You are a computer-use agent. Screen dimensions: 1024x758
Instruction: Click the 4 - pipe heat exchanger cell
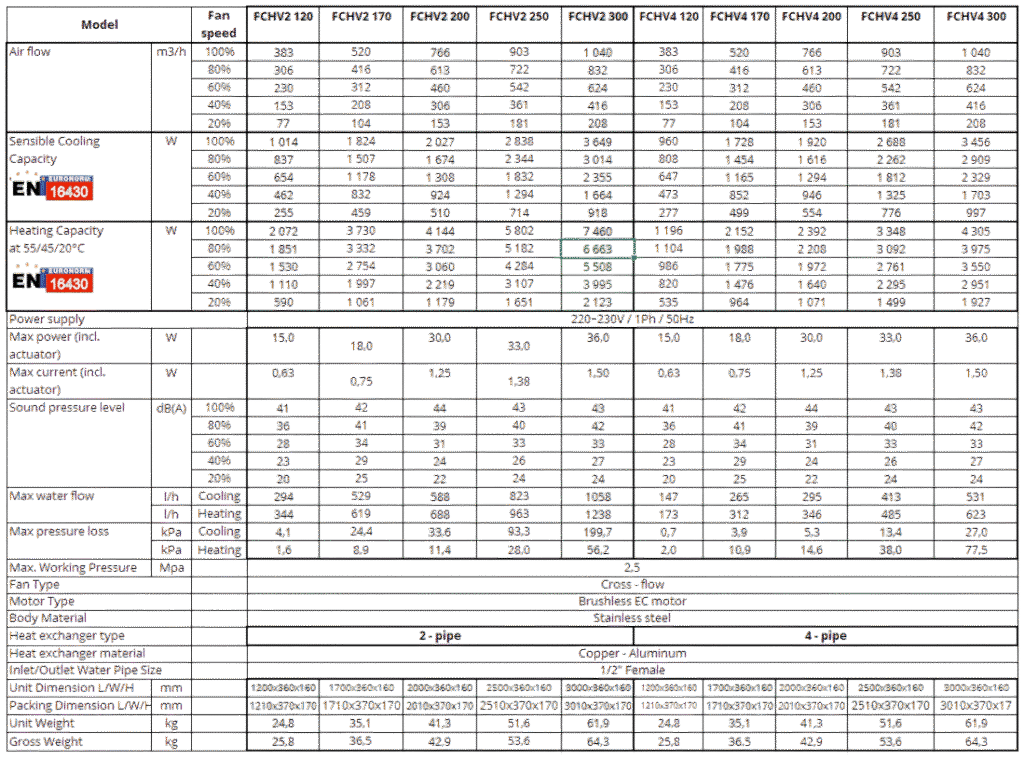coord(826,636)
